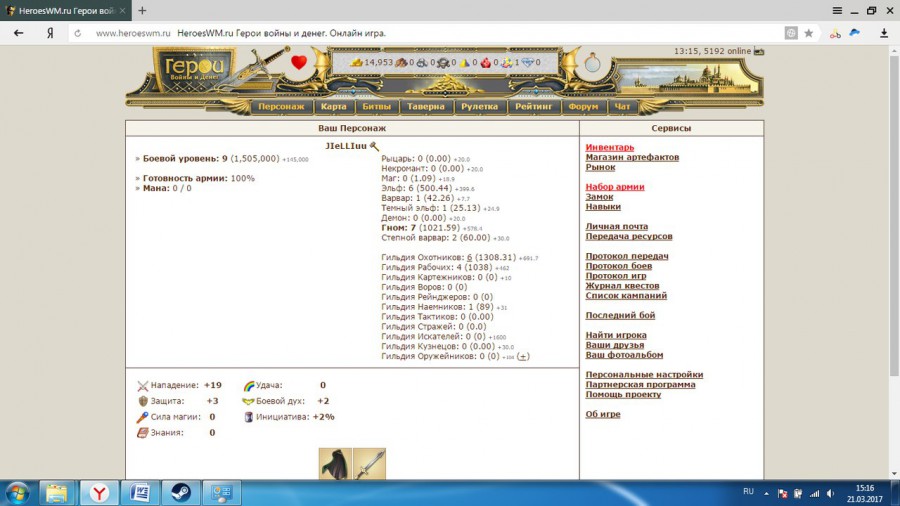
Task: View Протокол боев
Action: [x=618, y=266]
